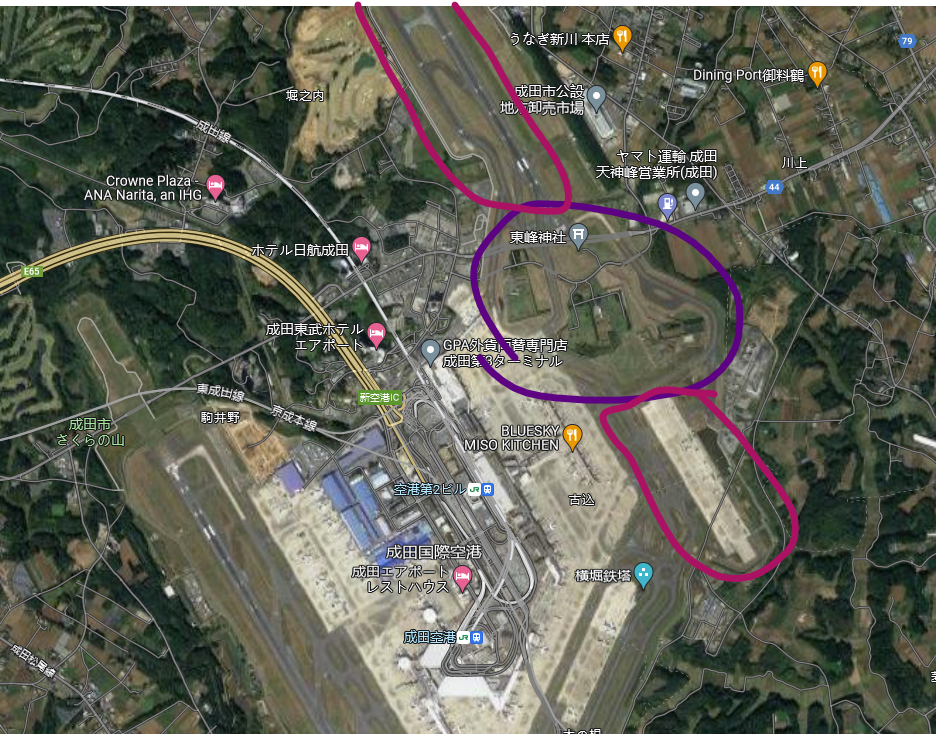Click the GPA外貨両替専門店 location pin
Image resolution: width=936 pixels, height=734 pixels.
click(430, 352)
